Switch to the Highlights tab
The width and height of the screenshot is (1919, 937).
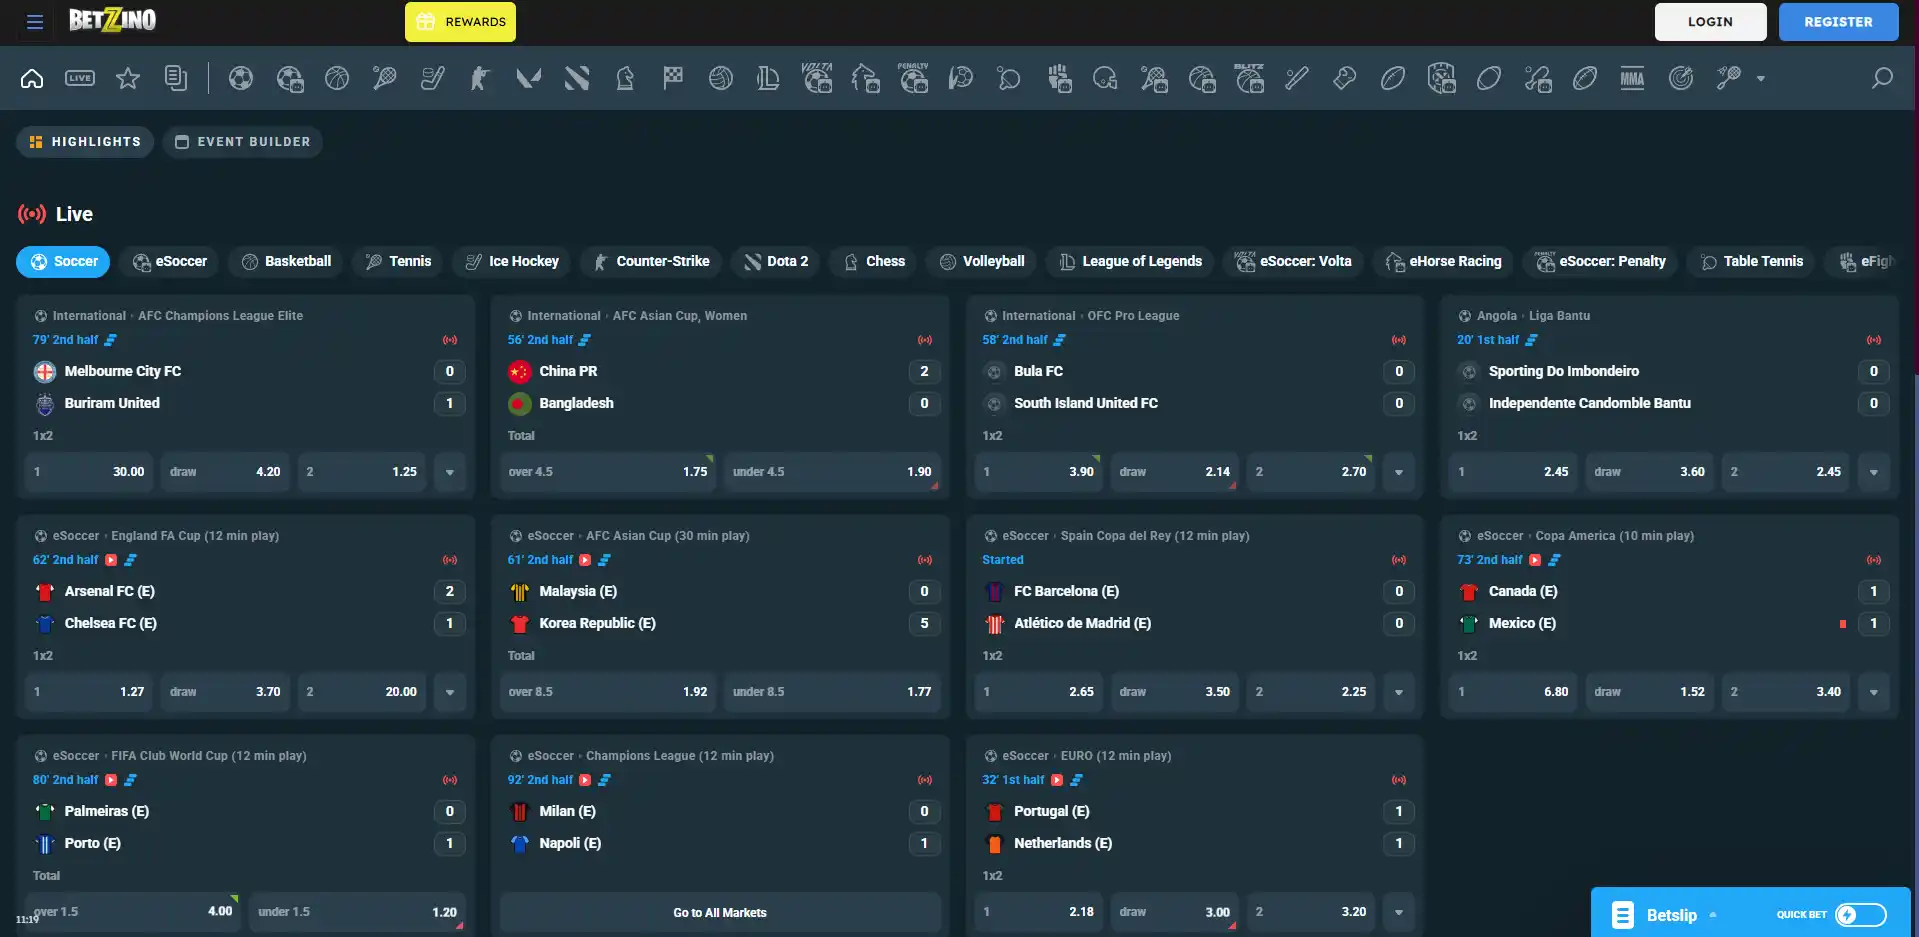[85, 142]
